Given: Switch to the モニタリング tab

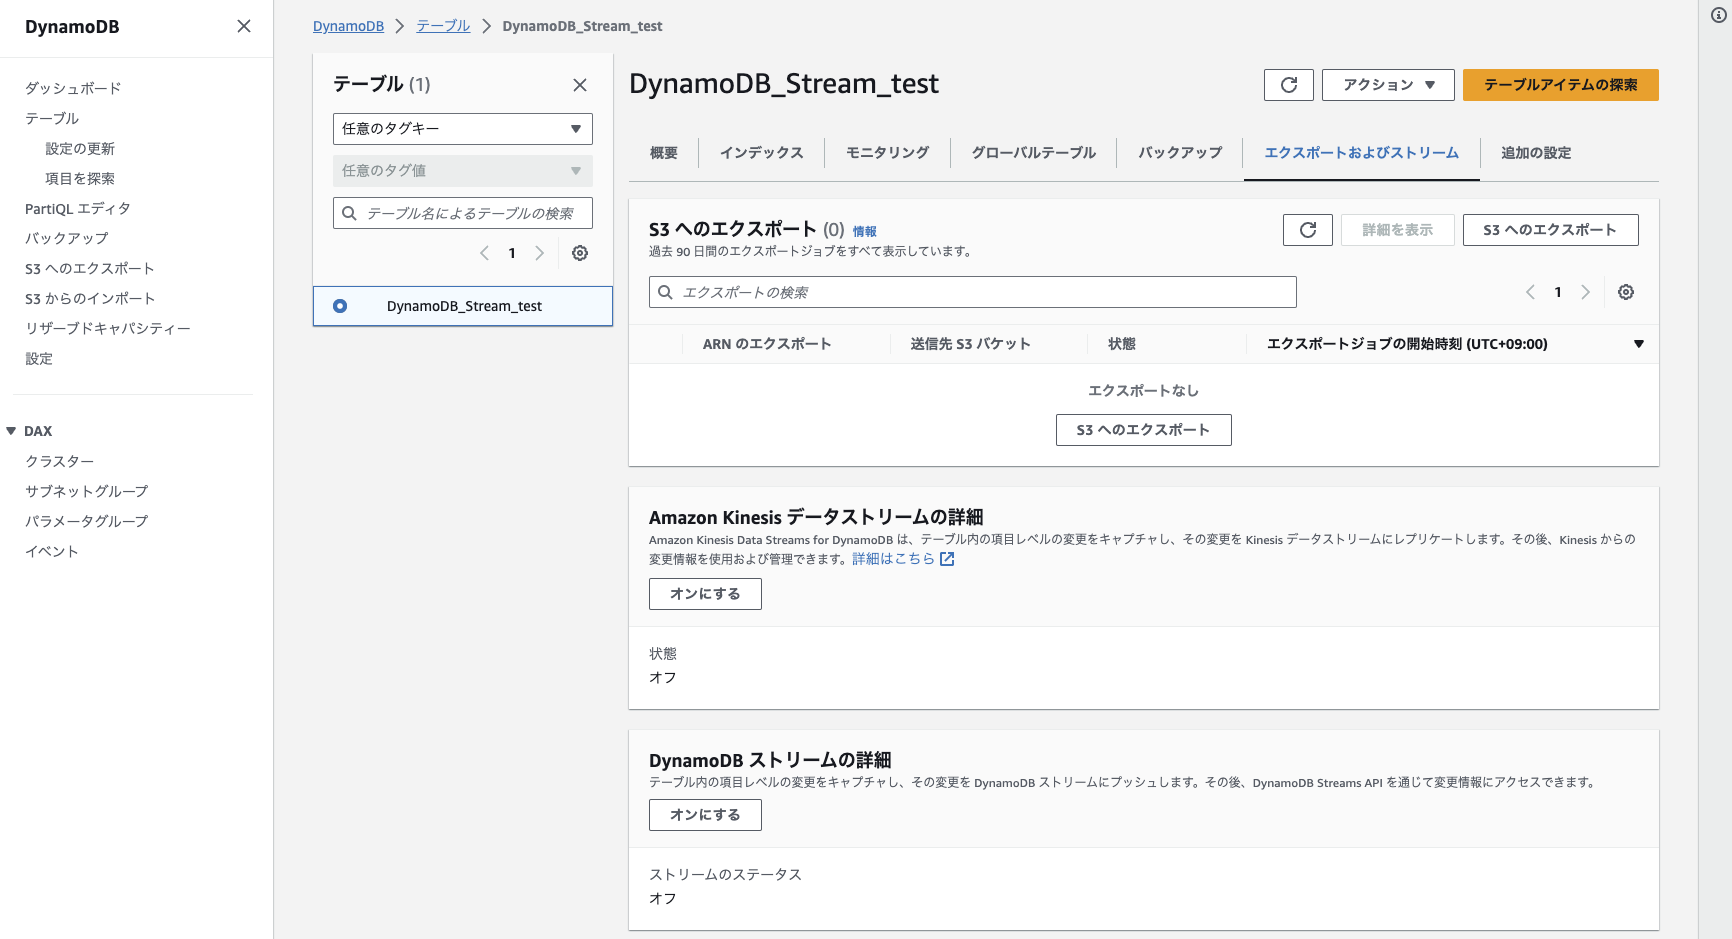Looking at the screenshot, I should coord(886,152).
